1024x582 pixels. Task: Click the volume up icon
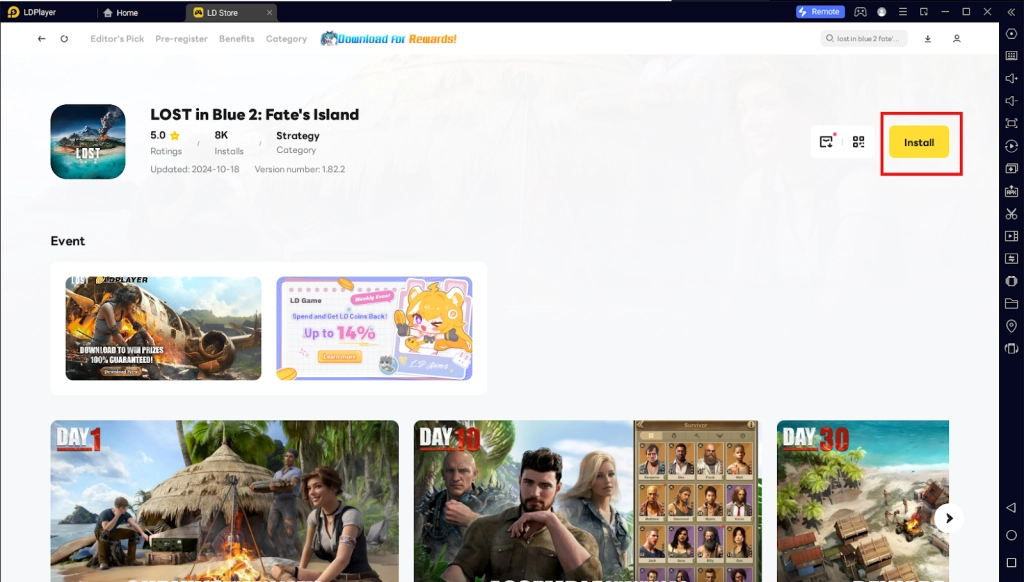pos(1011,78)
